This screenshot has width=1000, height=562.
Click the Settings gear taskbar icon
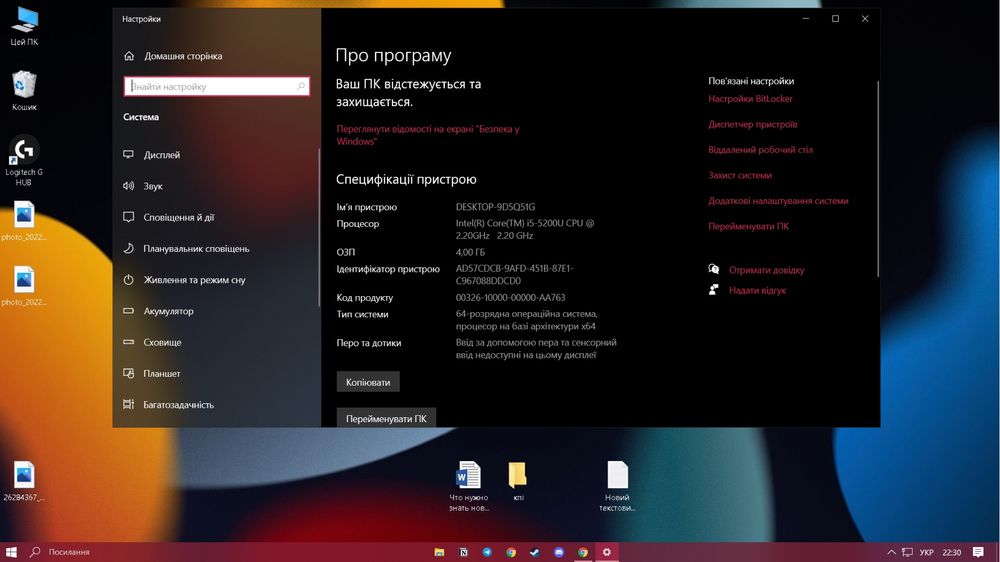click(607, 552)
